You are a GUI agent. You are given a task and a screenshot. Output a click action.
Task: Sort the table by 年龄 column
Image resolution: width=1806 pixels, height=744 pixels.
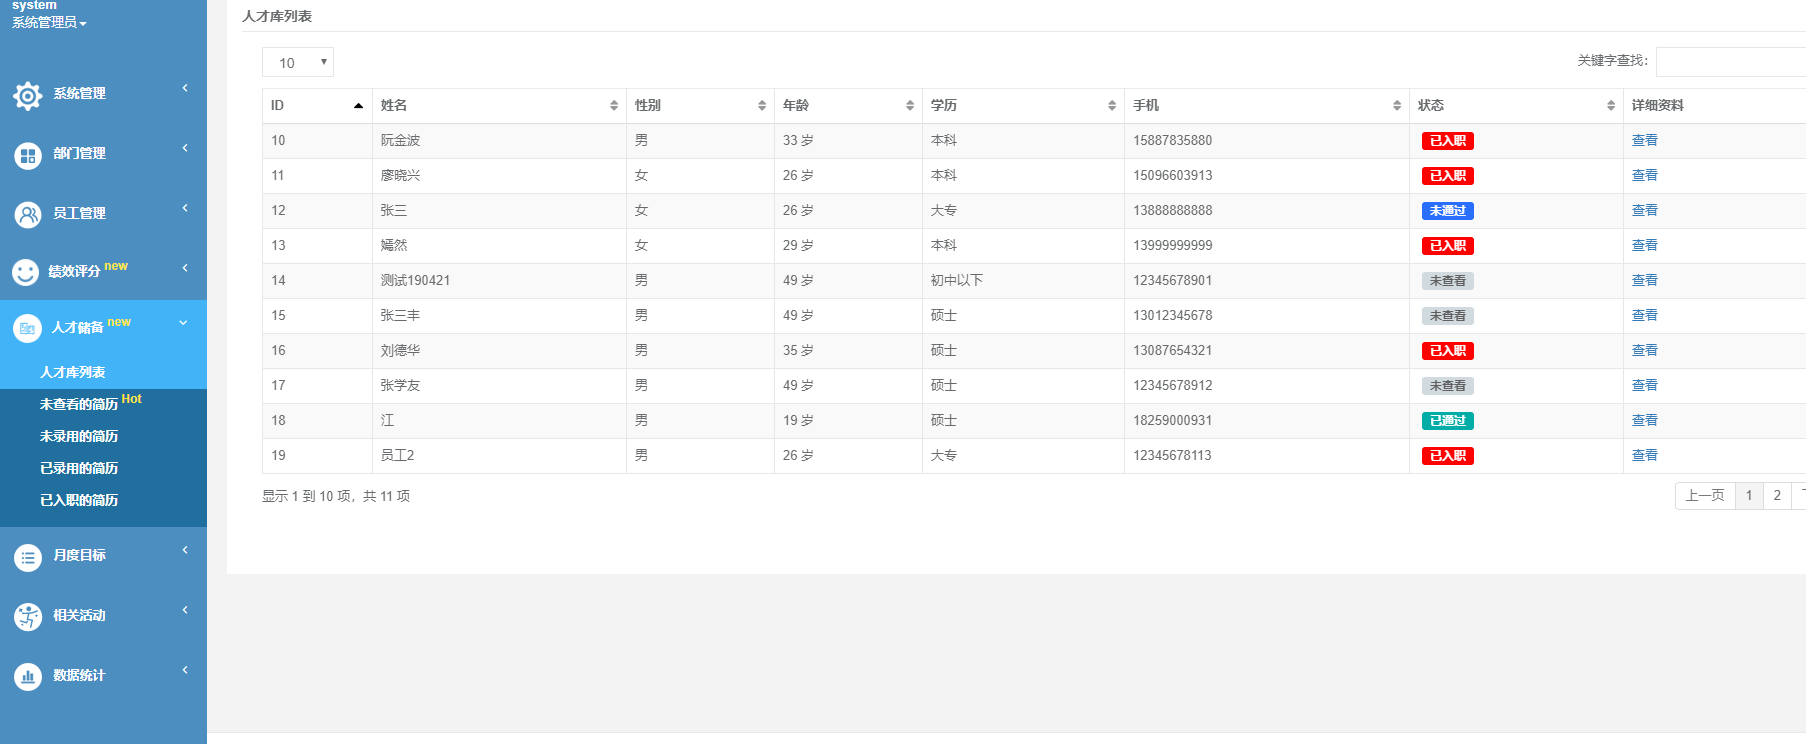(847, 105)
